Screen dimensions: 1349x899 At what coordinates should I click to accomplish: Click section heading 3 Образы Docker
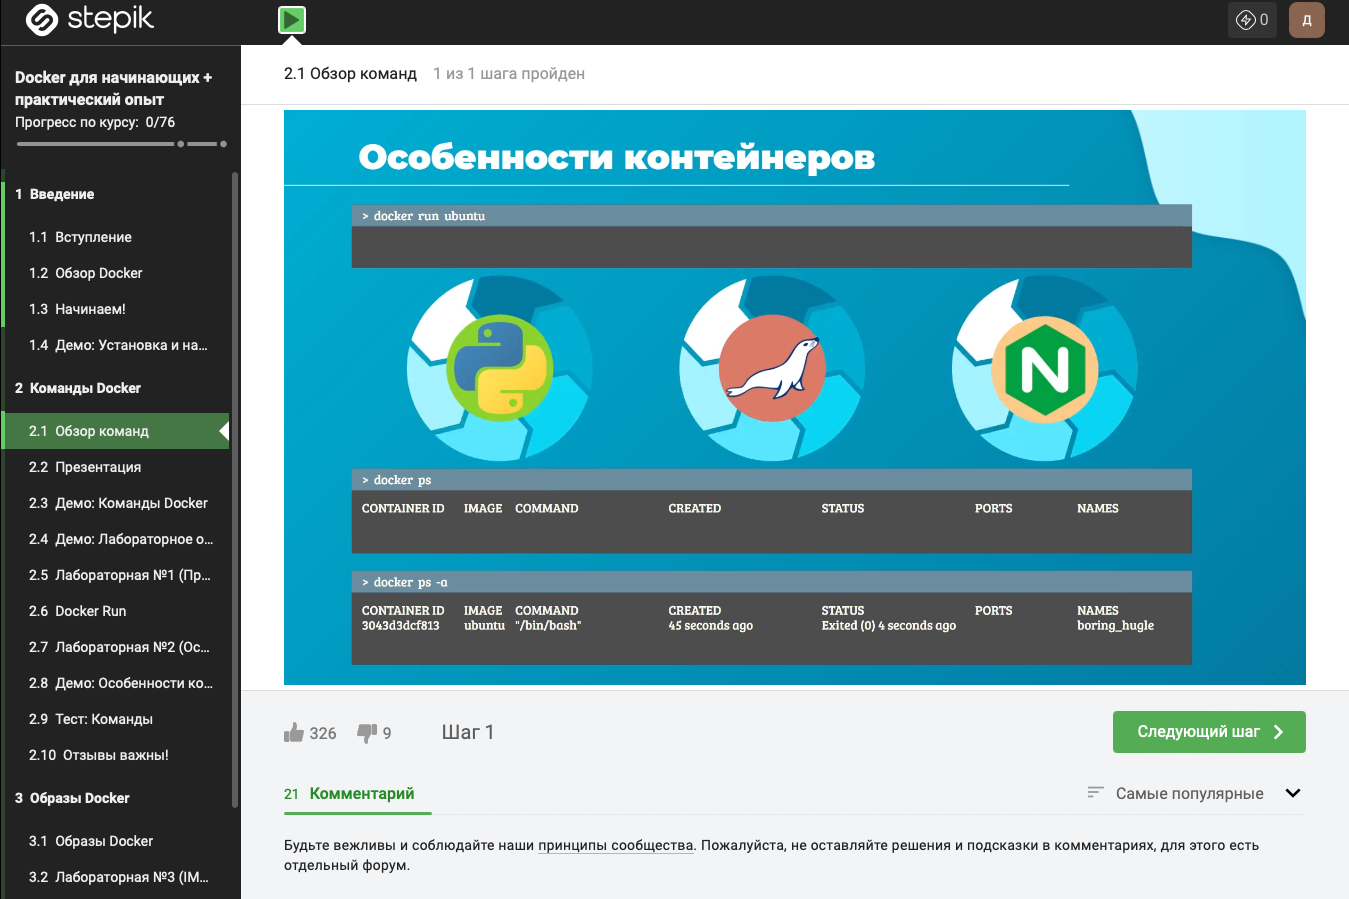[x=72, y=798]
